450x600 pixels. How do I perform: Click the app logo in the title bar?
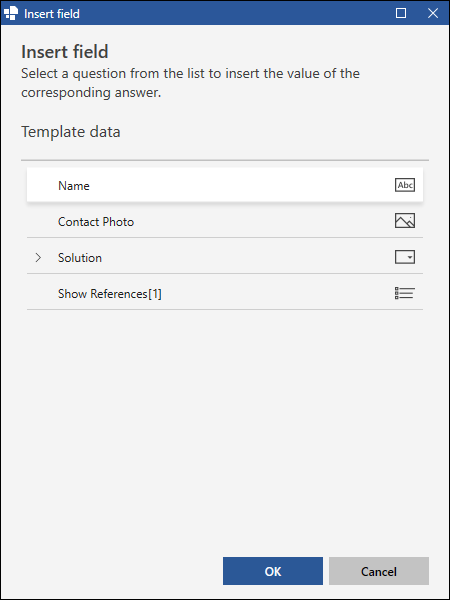11,13
